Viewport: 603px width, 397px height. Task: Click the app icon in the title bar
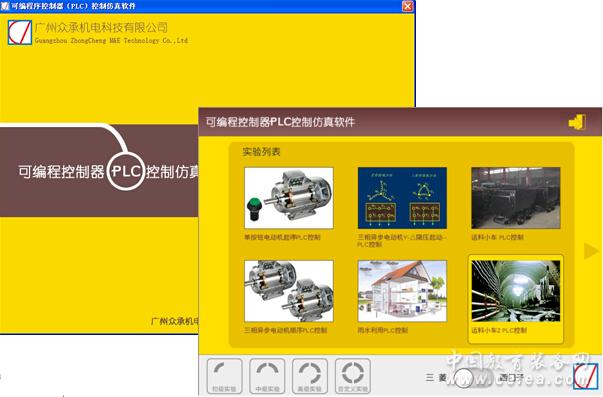tap(5, 6)
